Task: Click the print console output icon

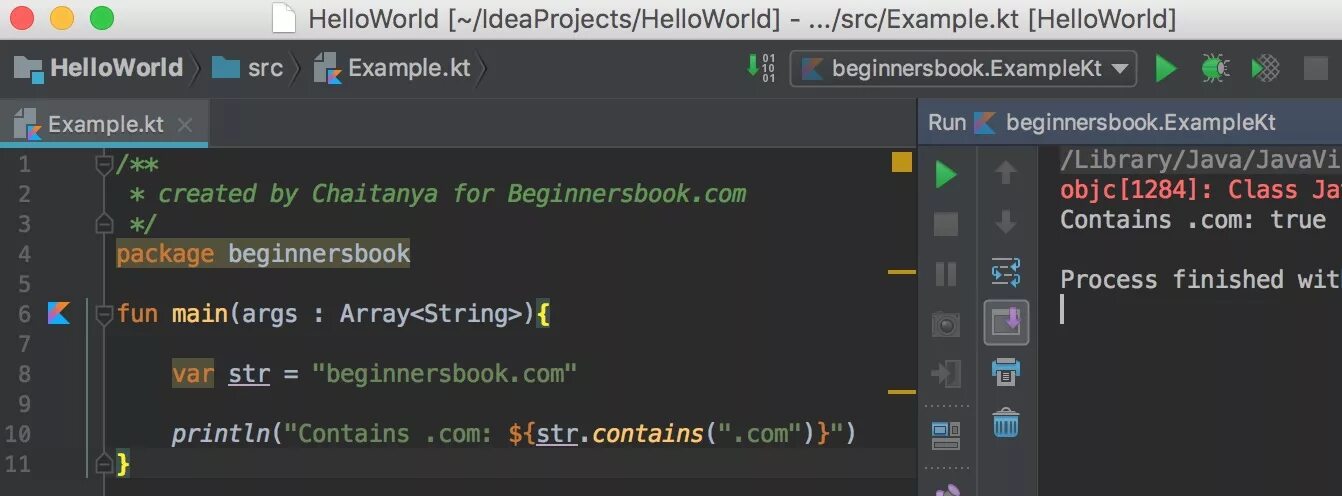Action: click(x=1006, y=373)
